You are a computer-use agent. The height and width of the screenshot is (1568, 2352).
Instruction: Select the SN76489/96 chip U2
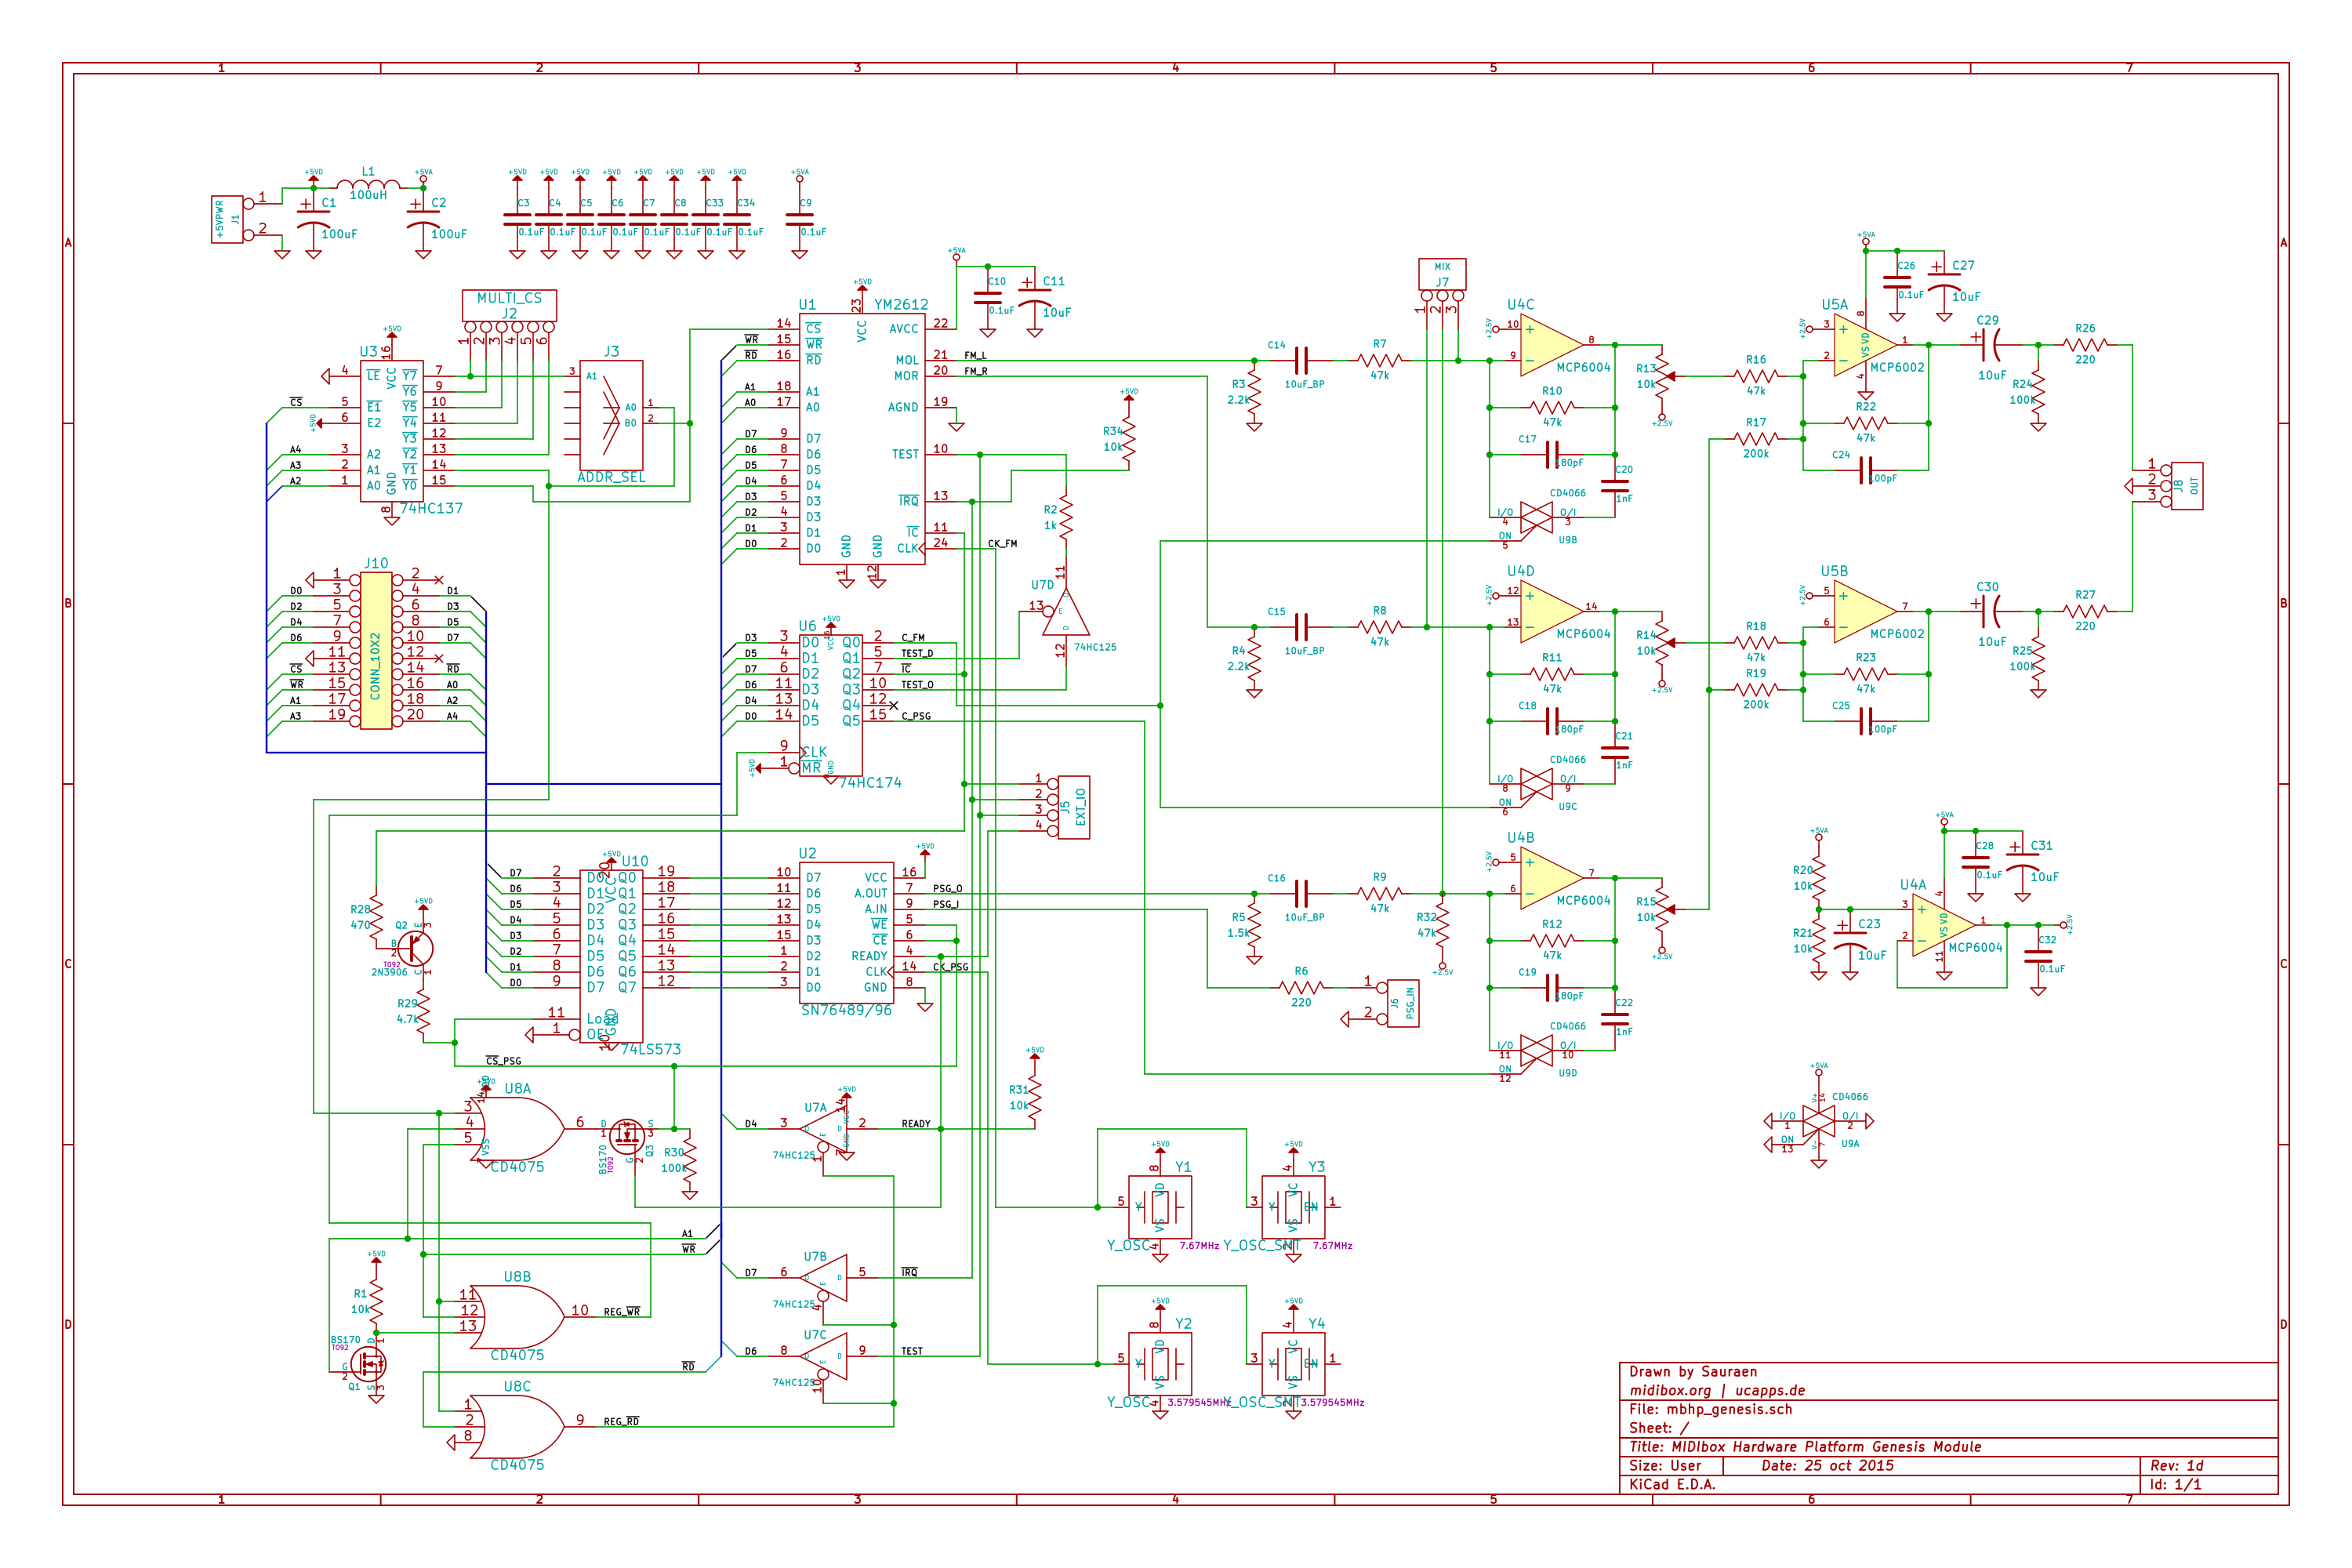pyautogui.click(x=846, y=932)
